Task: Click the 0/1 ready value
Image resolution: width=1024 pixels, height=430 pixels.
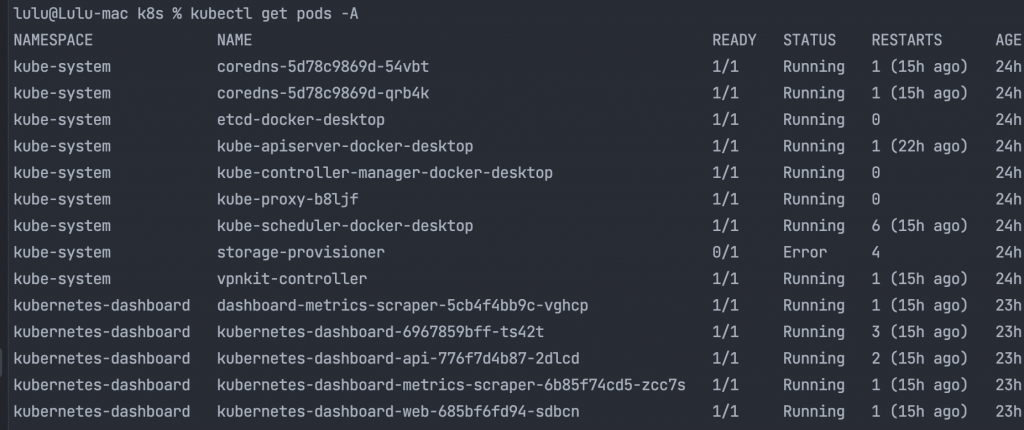Action: (725, 252)
